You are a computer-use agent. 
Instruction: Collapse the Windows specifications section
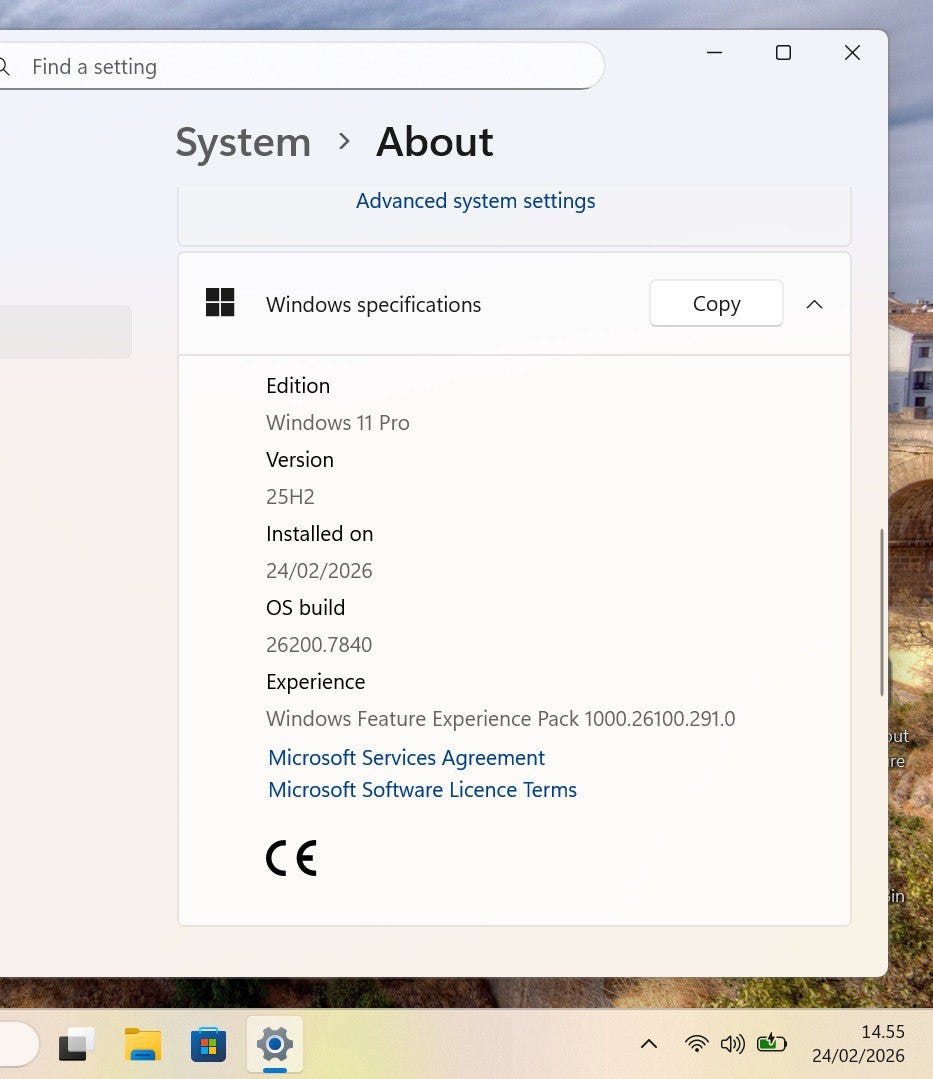(814, 304)
